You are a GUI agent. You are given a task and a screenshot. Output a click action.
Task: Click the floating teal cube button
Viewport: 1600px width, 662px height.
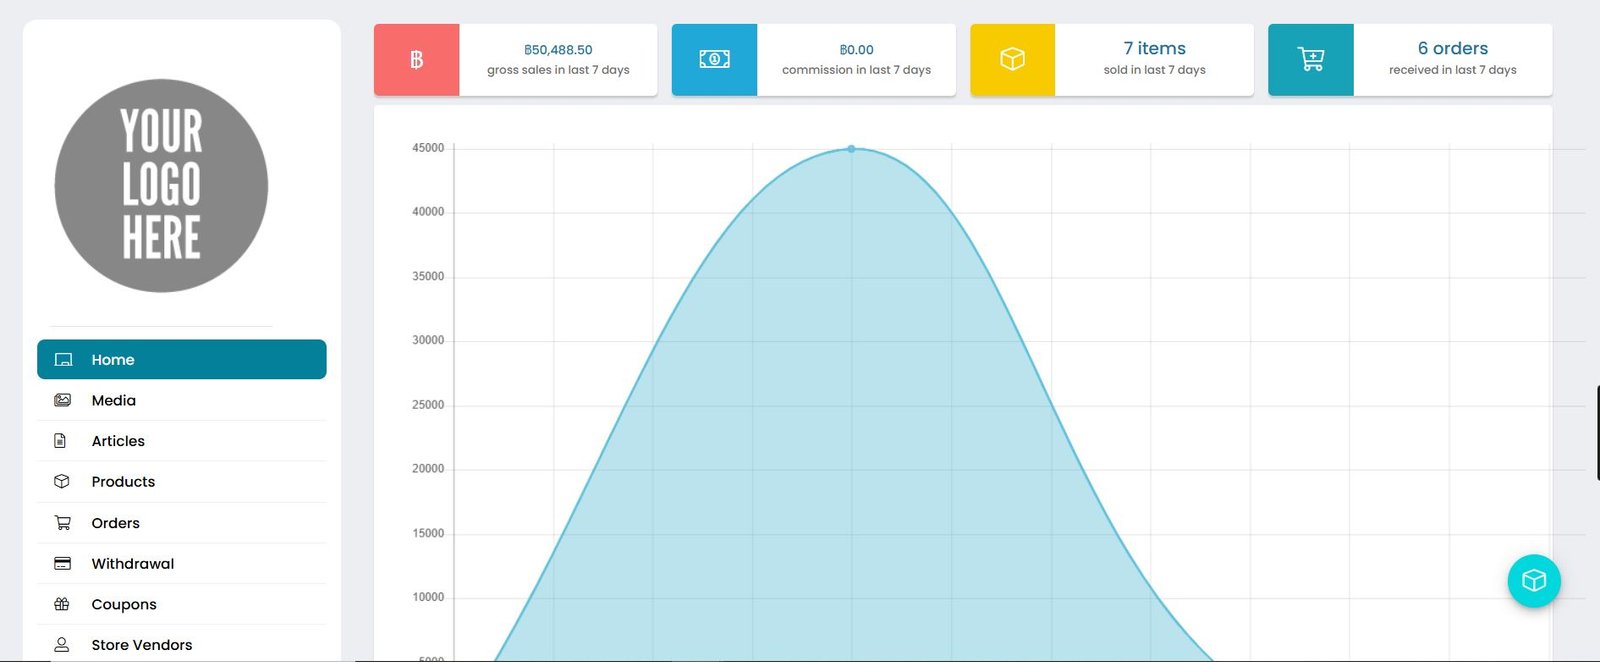tap(1534, 581)
